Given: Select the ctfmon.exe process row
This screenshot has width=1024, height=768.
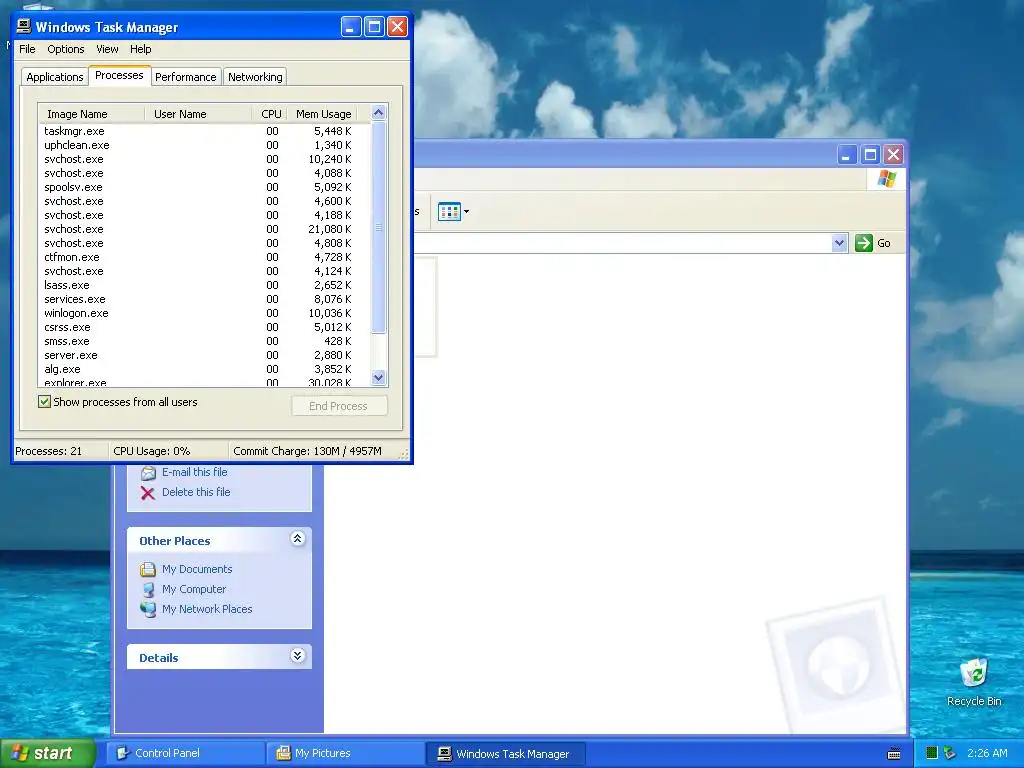Looking at the screenshot, I should (204, 257).
